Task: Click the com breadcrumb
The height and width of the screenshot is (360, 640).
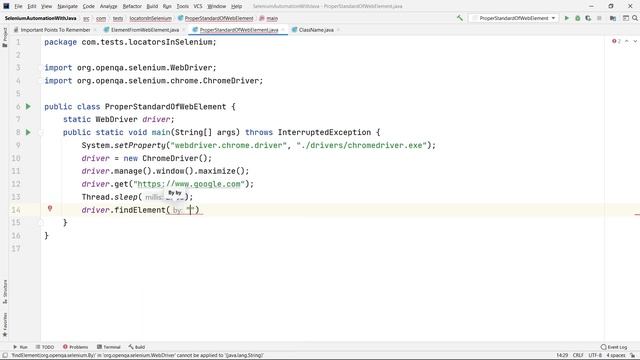Action: [x=101, y=18]
